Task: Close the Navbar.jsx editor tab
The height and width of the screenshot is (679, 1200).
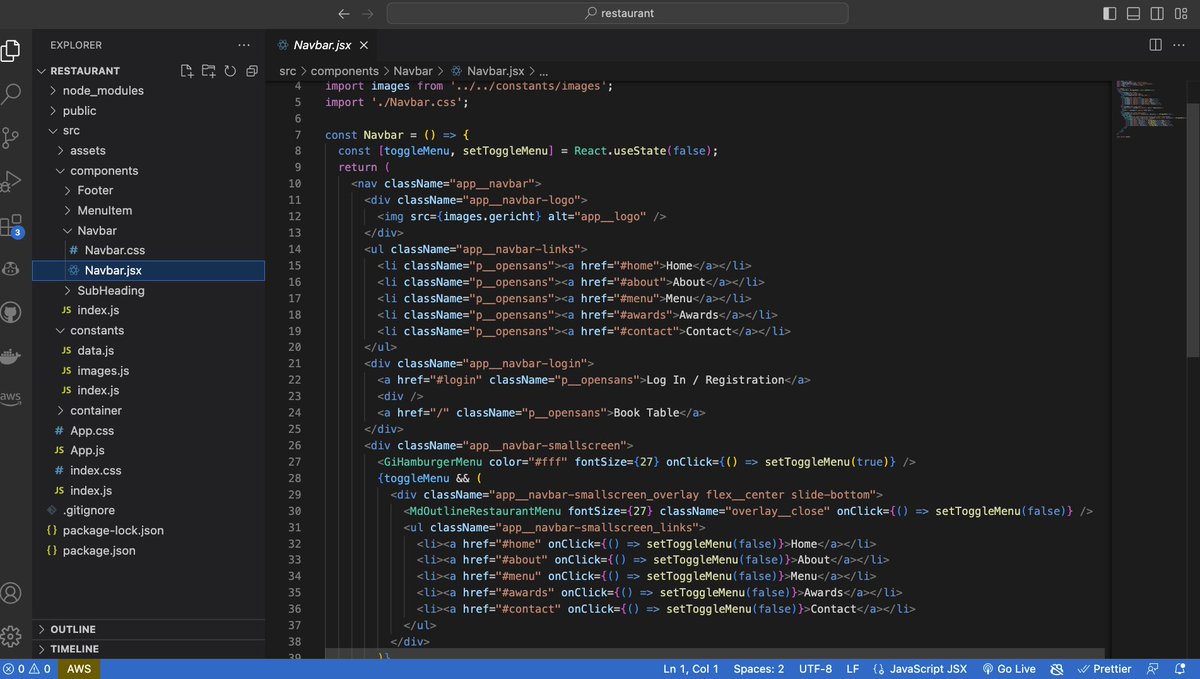Action: pyautogui.click(x=364, y=45)
